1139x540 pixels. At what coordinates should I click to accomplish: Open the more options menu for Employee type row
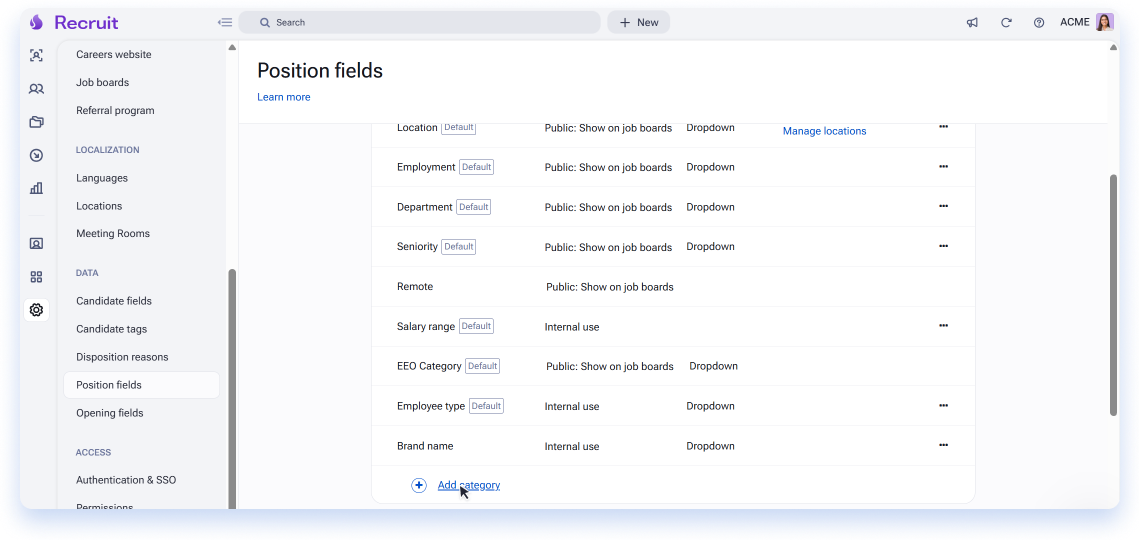[x=944, y=406]
